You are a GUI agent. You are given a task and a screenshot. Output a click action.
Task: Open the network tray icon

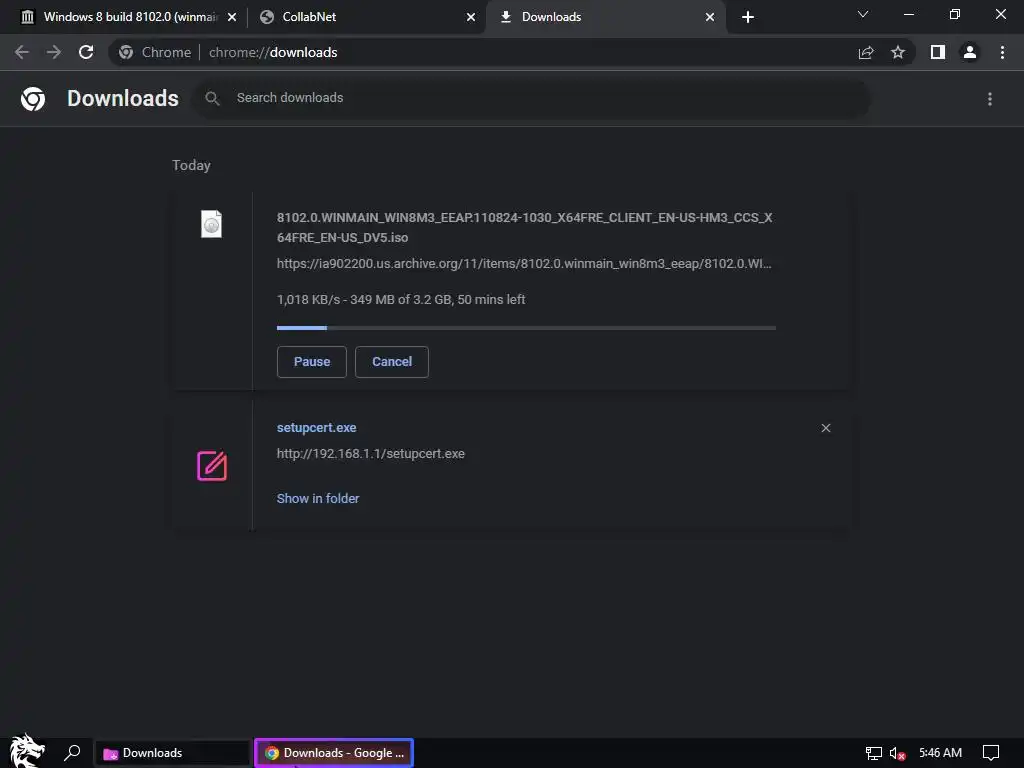873,753
